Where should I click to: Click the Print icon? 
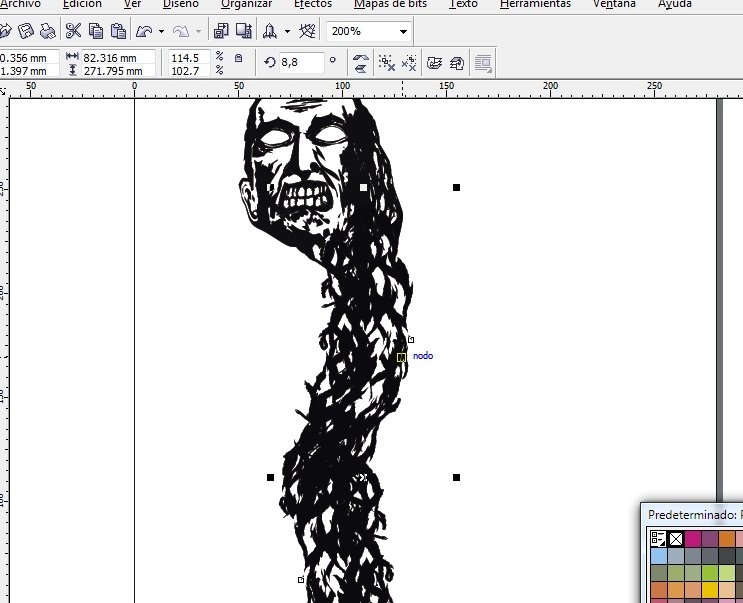click(x=47, y=31)
